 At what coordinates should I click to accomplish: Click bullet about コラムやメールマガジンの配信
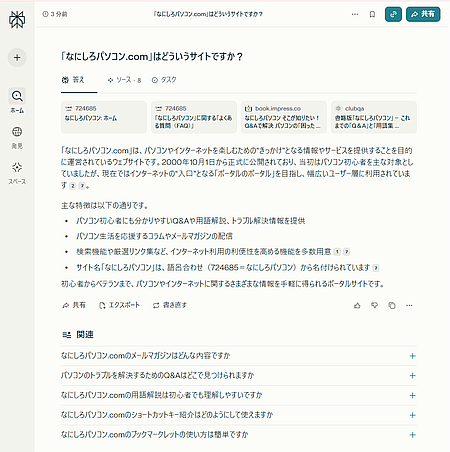[154, 236]
